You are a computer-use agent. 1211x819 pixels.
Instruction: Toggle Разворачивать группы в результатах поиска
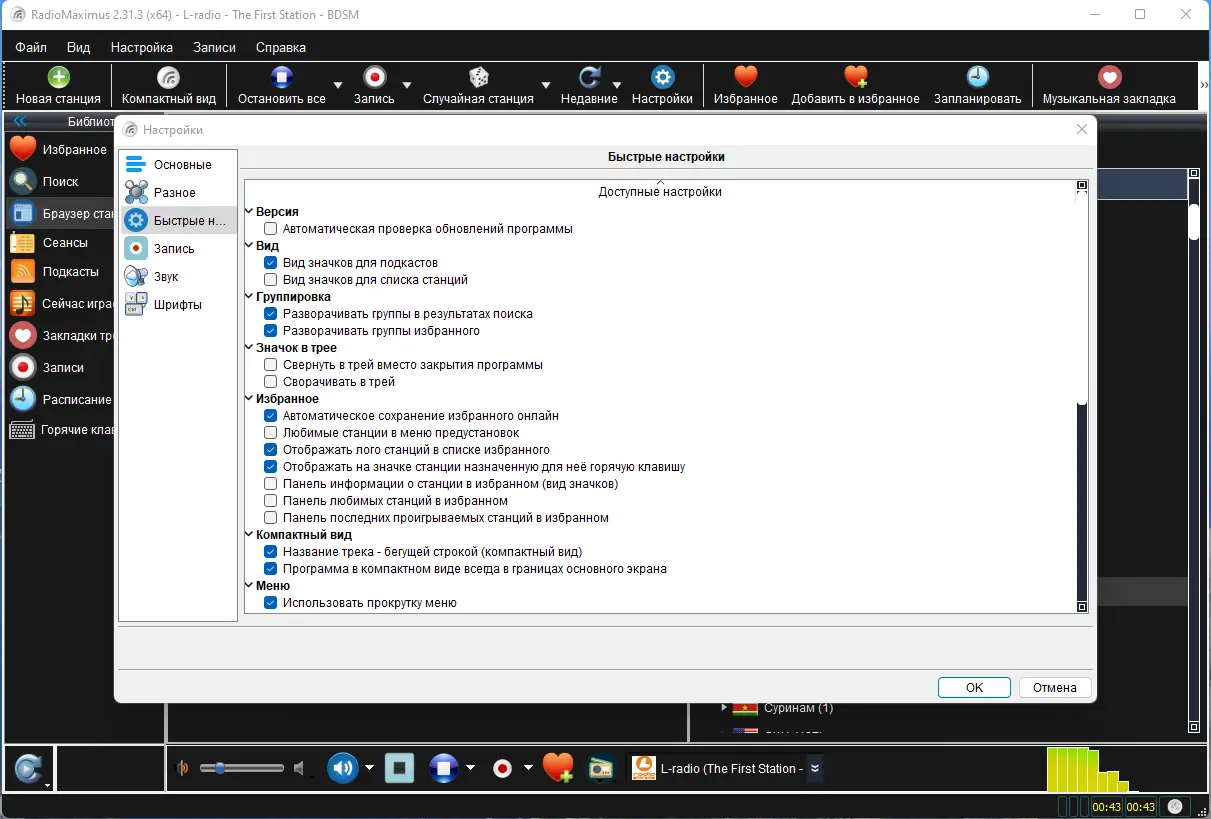tap(270, 314)
